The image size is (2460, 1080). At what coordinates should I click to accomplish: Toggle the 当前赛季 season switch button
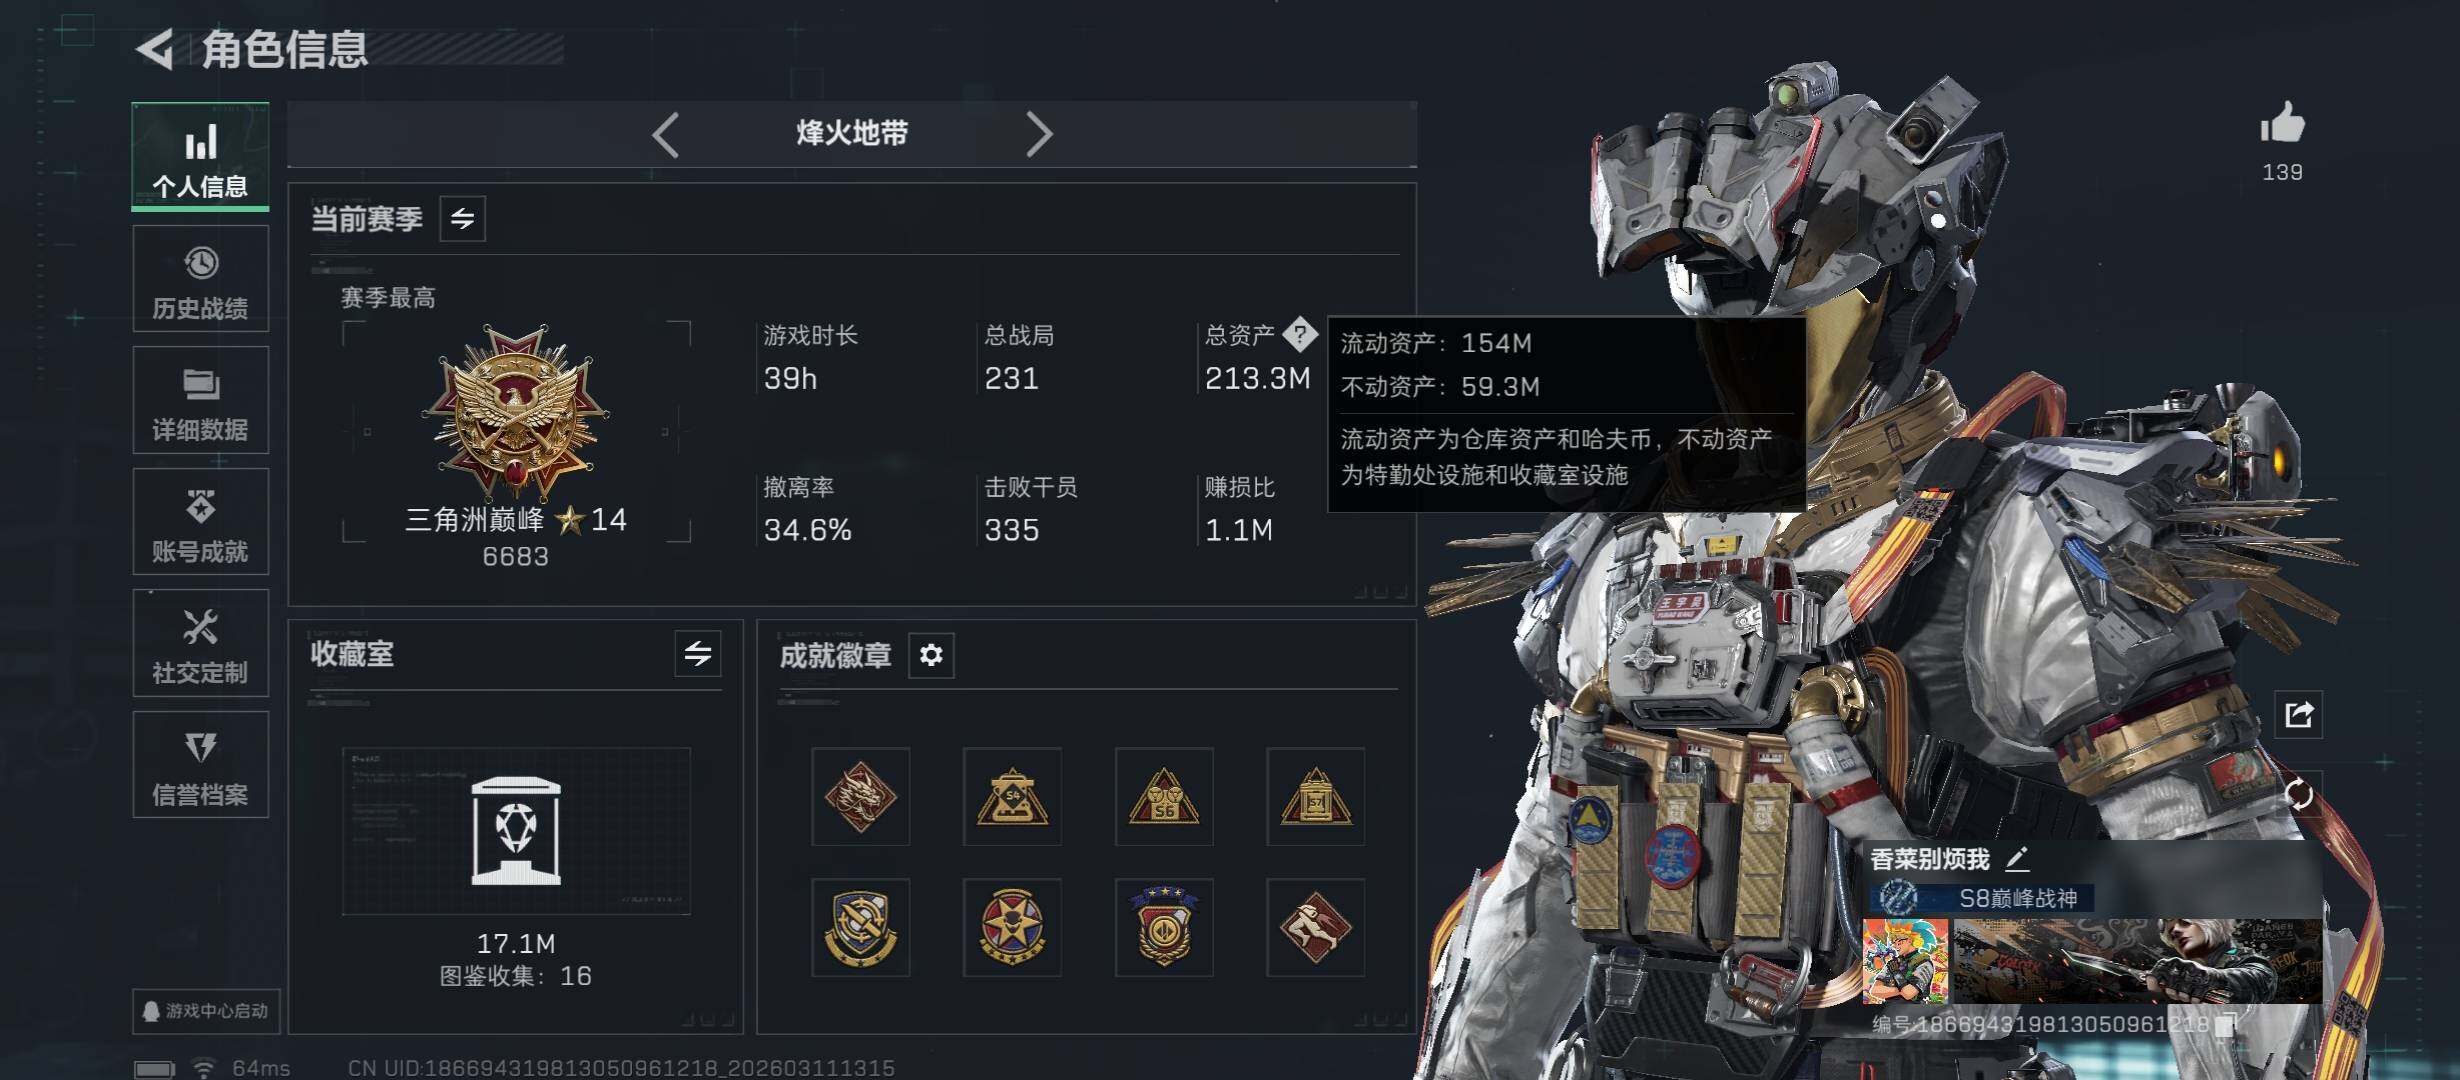click(x=463, y=219)
